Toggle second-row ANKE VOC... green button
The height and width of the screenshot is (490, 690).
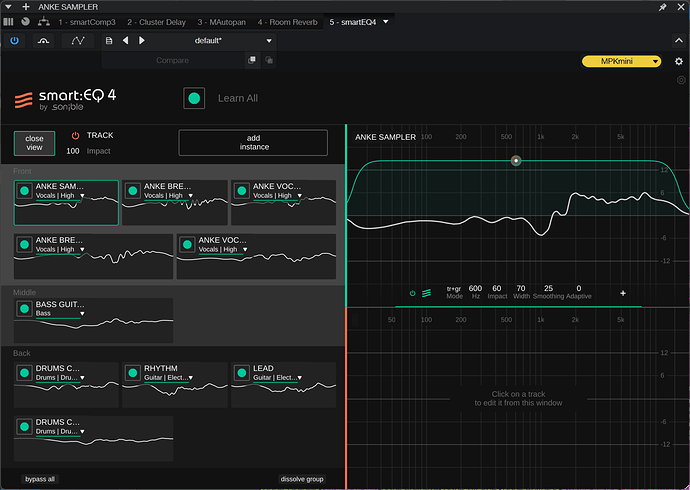(x=187, y=245)
